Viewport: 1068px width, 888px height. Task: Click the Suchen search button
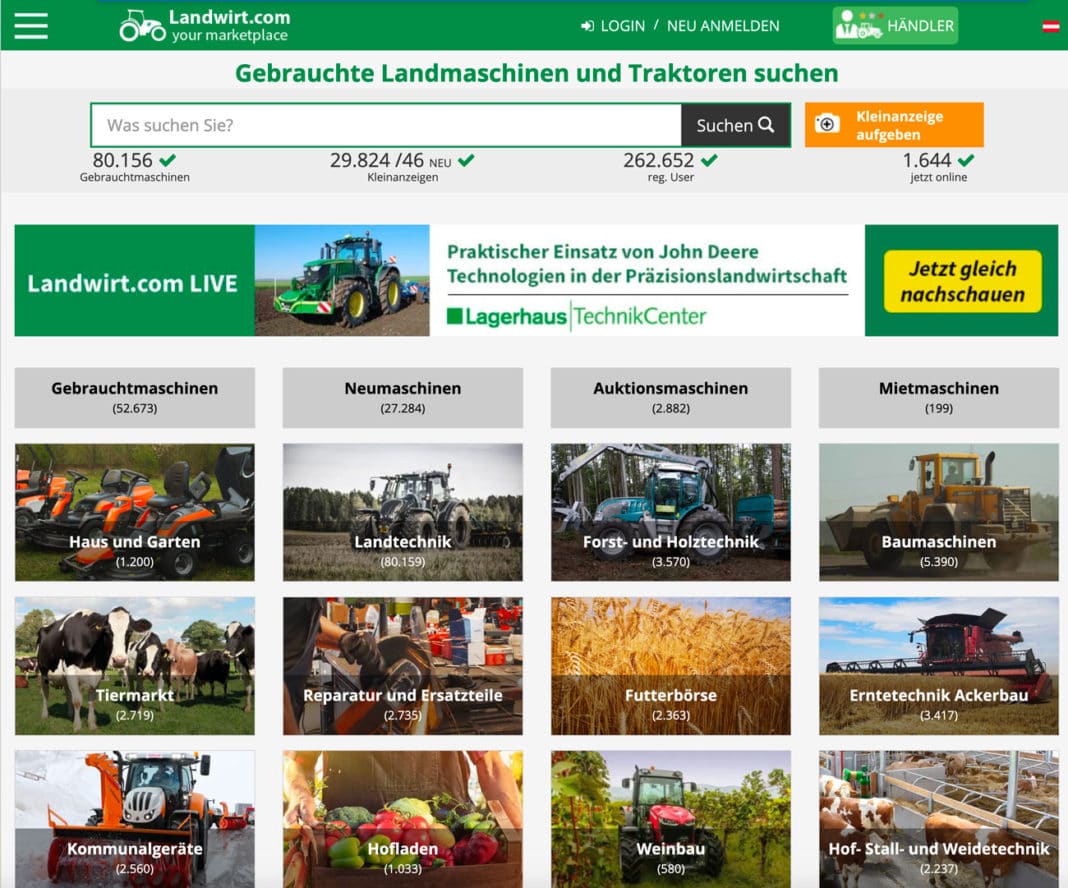(736, 125)
